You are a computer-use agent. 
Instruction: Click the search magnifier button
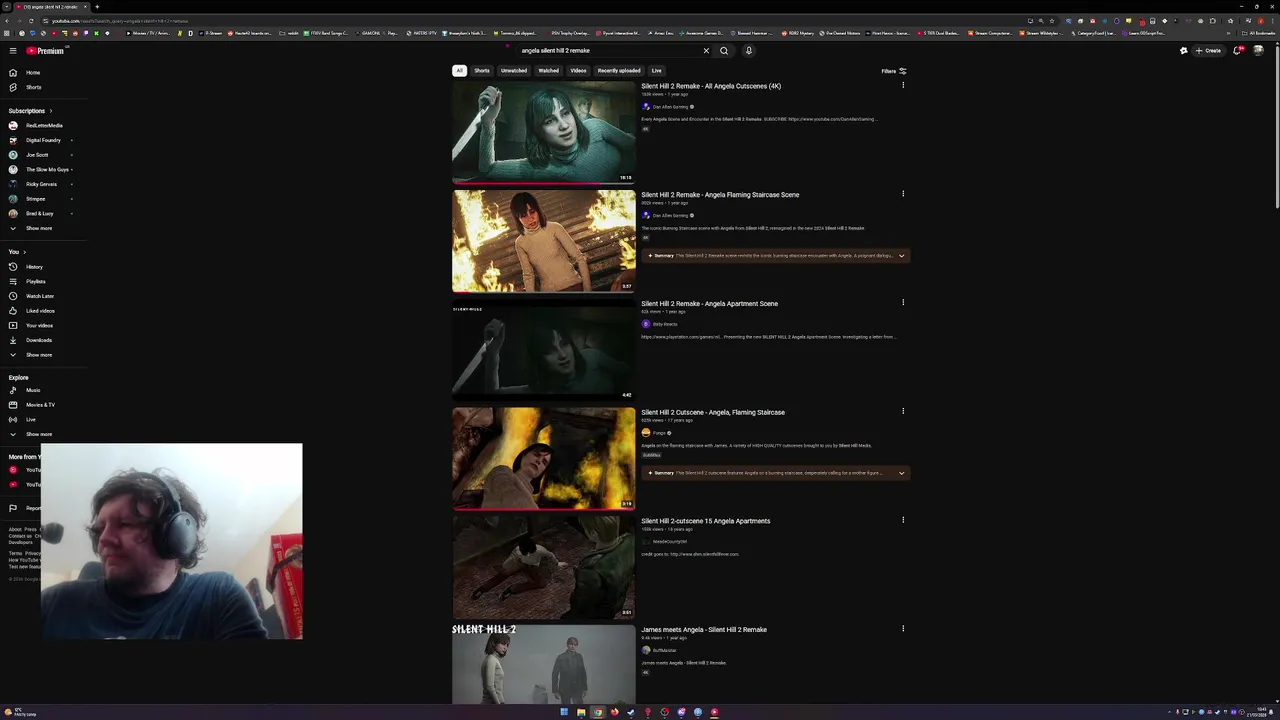coord(724,50)
